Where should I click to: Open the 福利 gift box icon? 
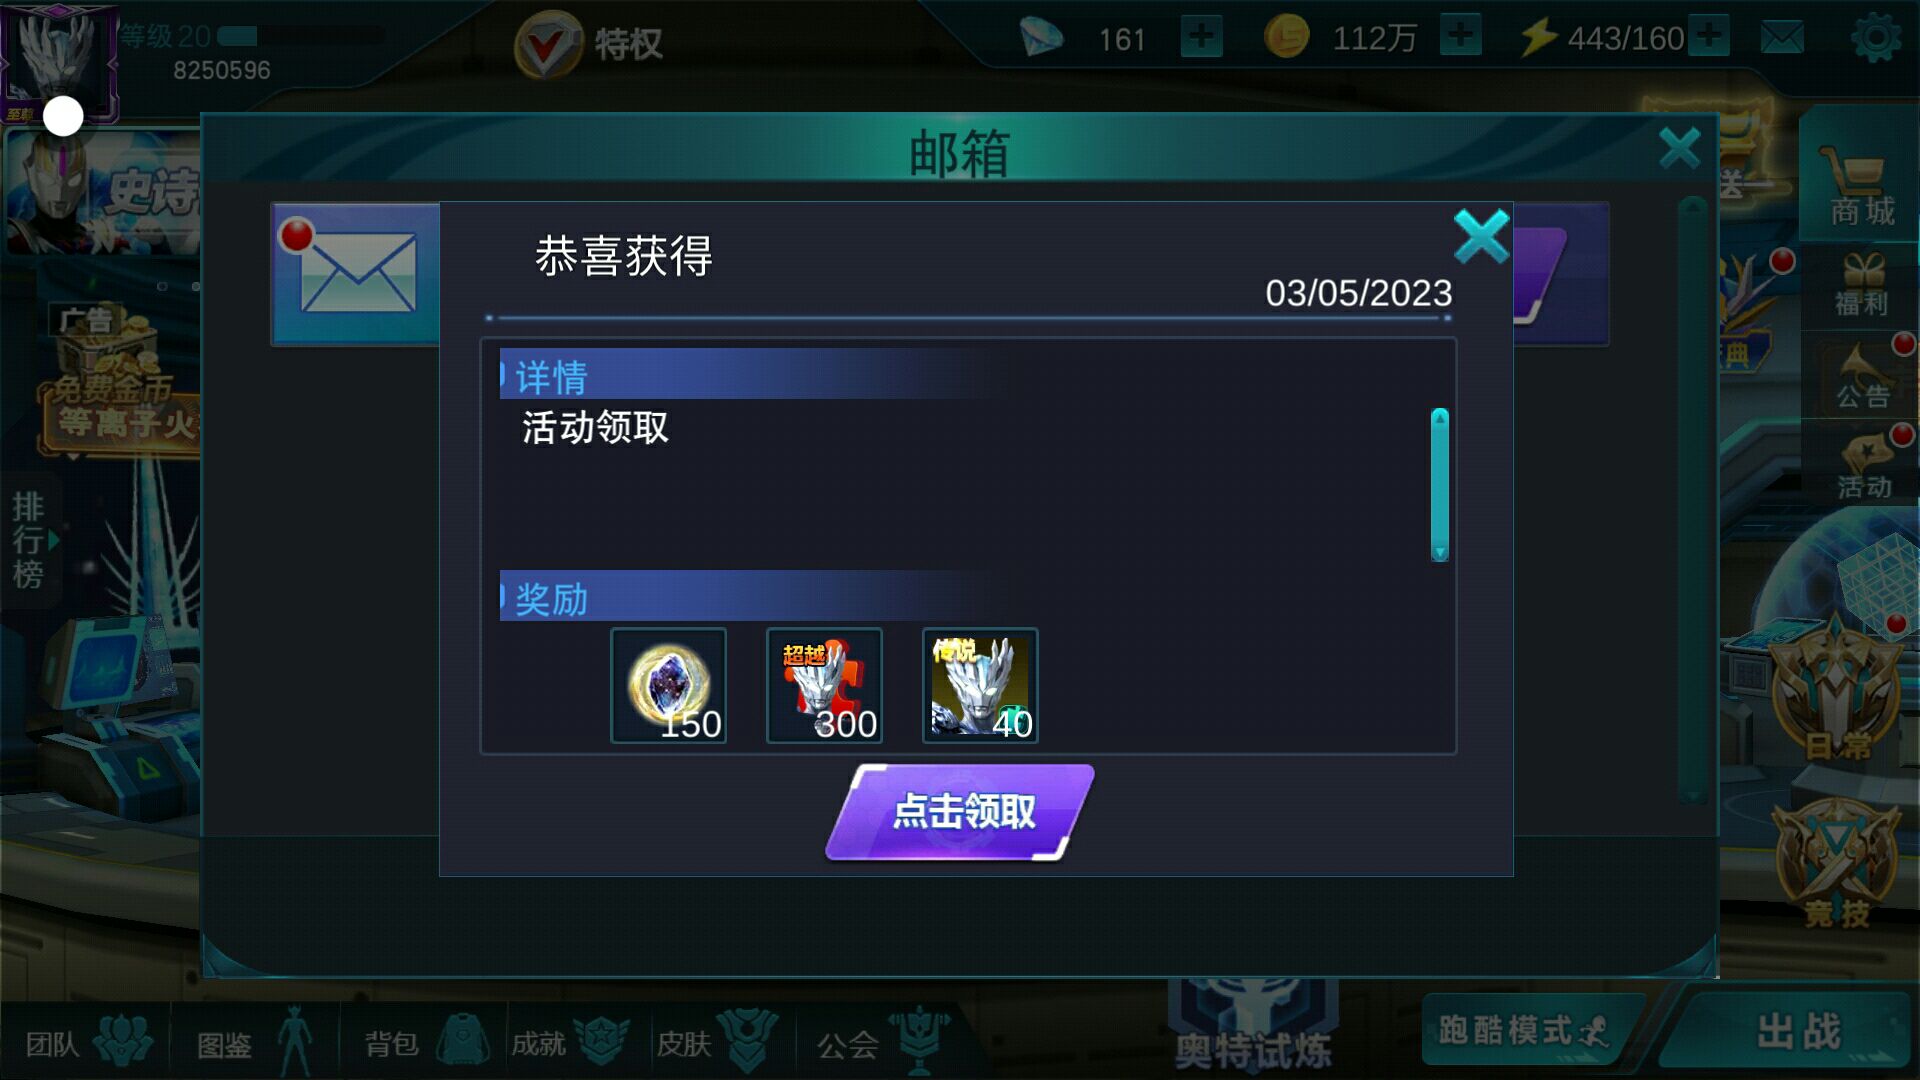[1861, 286]
